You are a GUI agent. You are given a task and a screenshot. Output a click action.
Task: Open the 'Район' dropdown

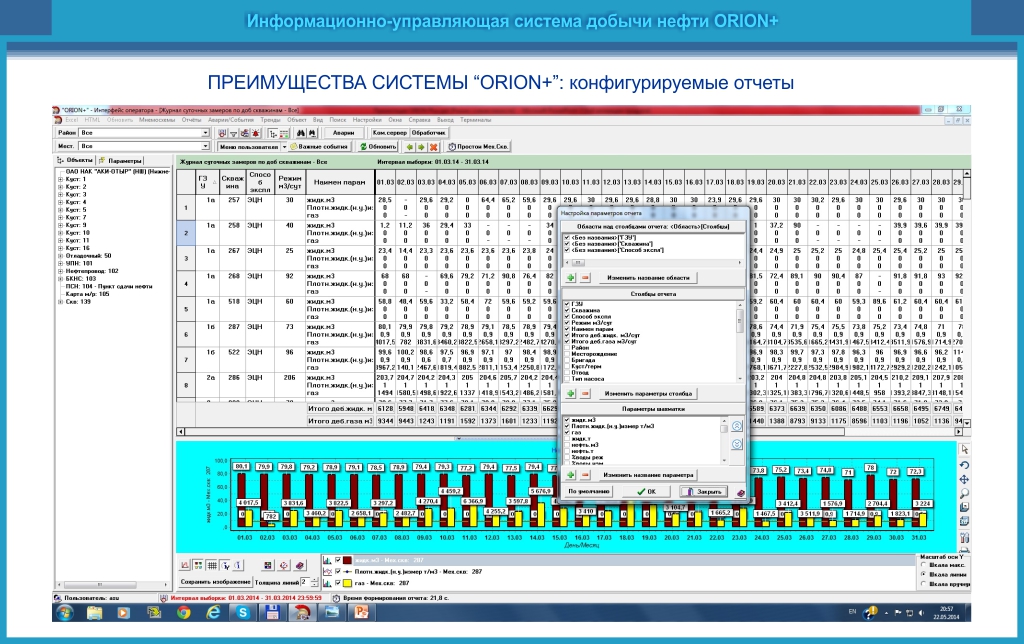pyautogui.click(x=205, y=133)
